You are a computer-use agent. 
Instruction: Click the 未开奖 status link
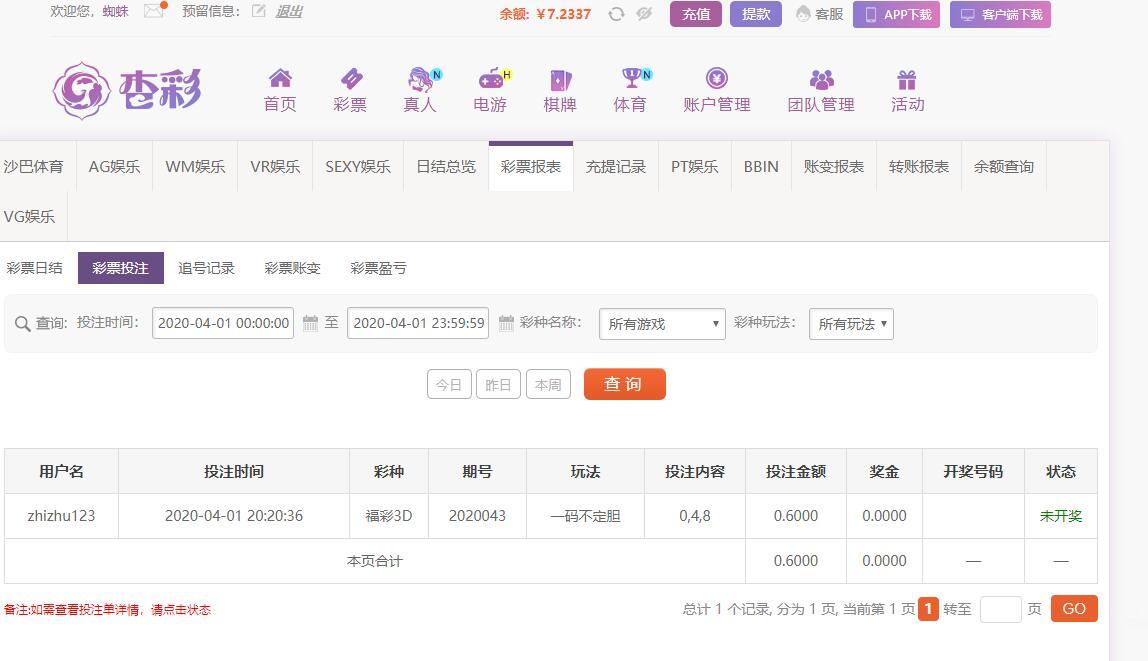coord(1060,516)
